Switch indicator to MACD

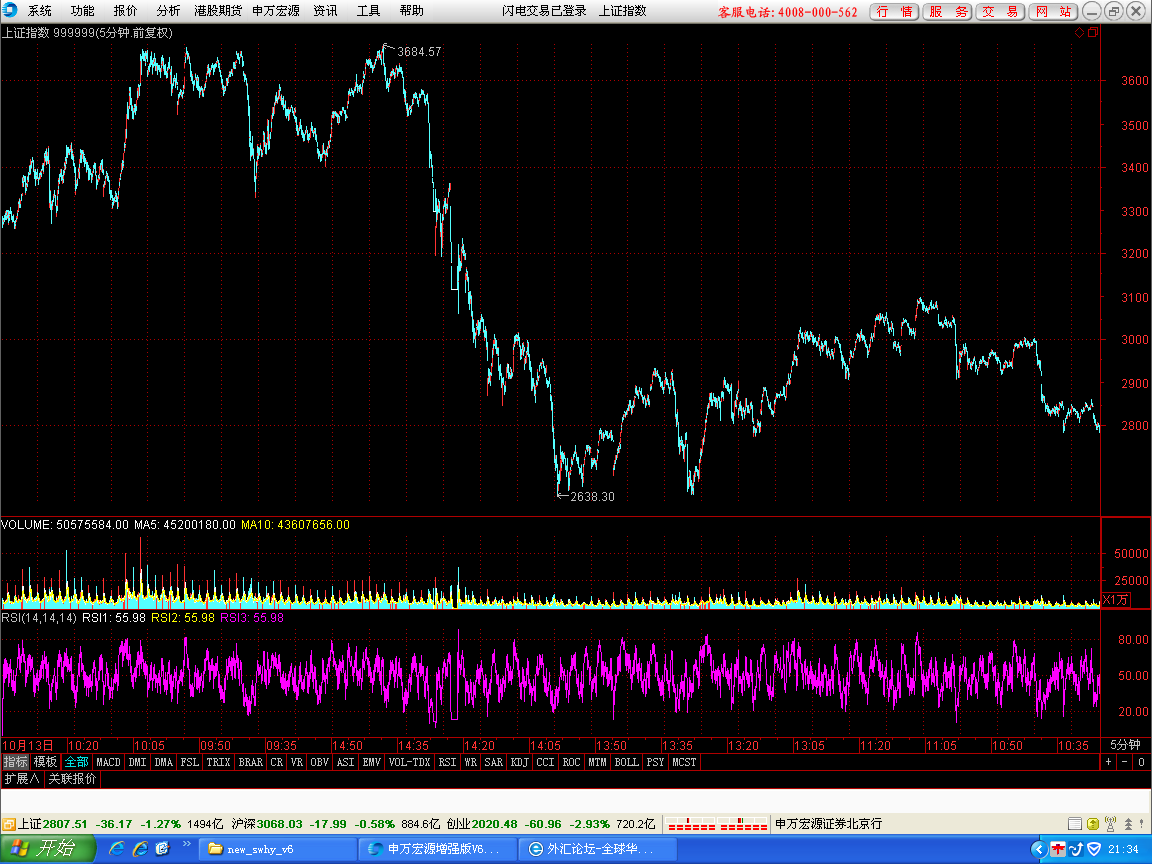click(109, 762)
